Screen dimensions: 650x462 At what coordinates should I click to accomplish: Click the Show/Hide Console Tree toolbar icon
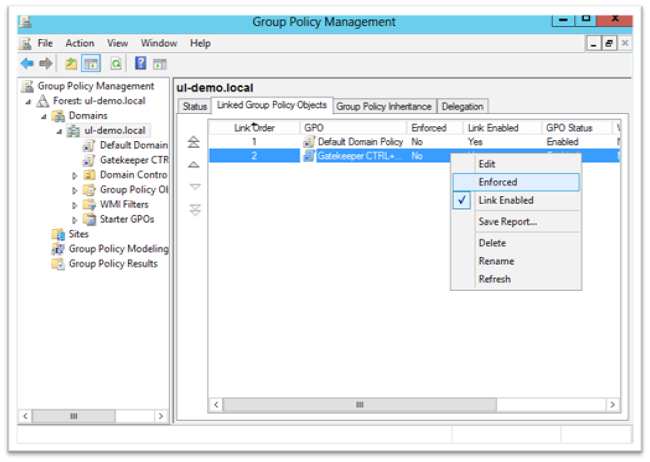(x=91, y=64)
